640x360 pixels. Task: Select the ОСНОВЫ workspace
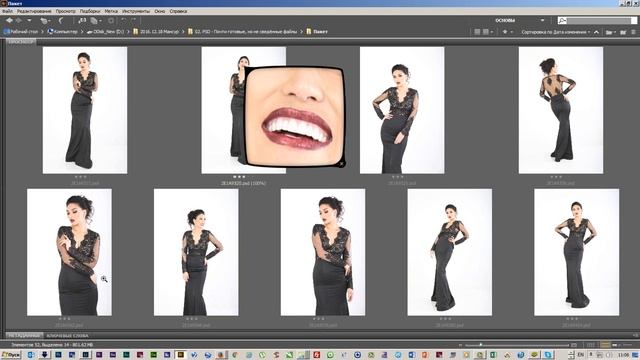(x=505, y=20)
